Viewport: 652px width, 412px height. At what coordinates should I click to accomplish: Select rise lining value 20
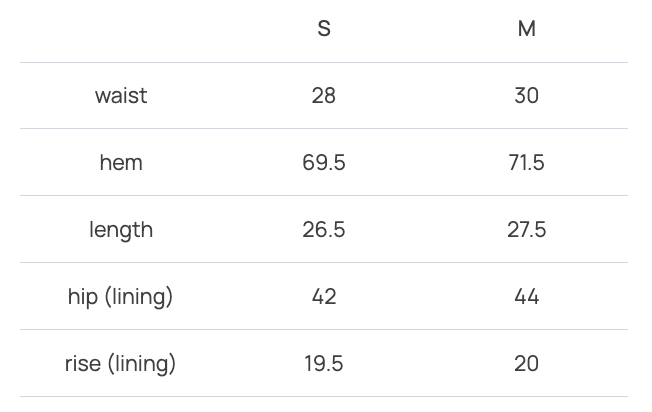point(526,364)
